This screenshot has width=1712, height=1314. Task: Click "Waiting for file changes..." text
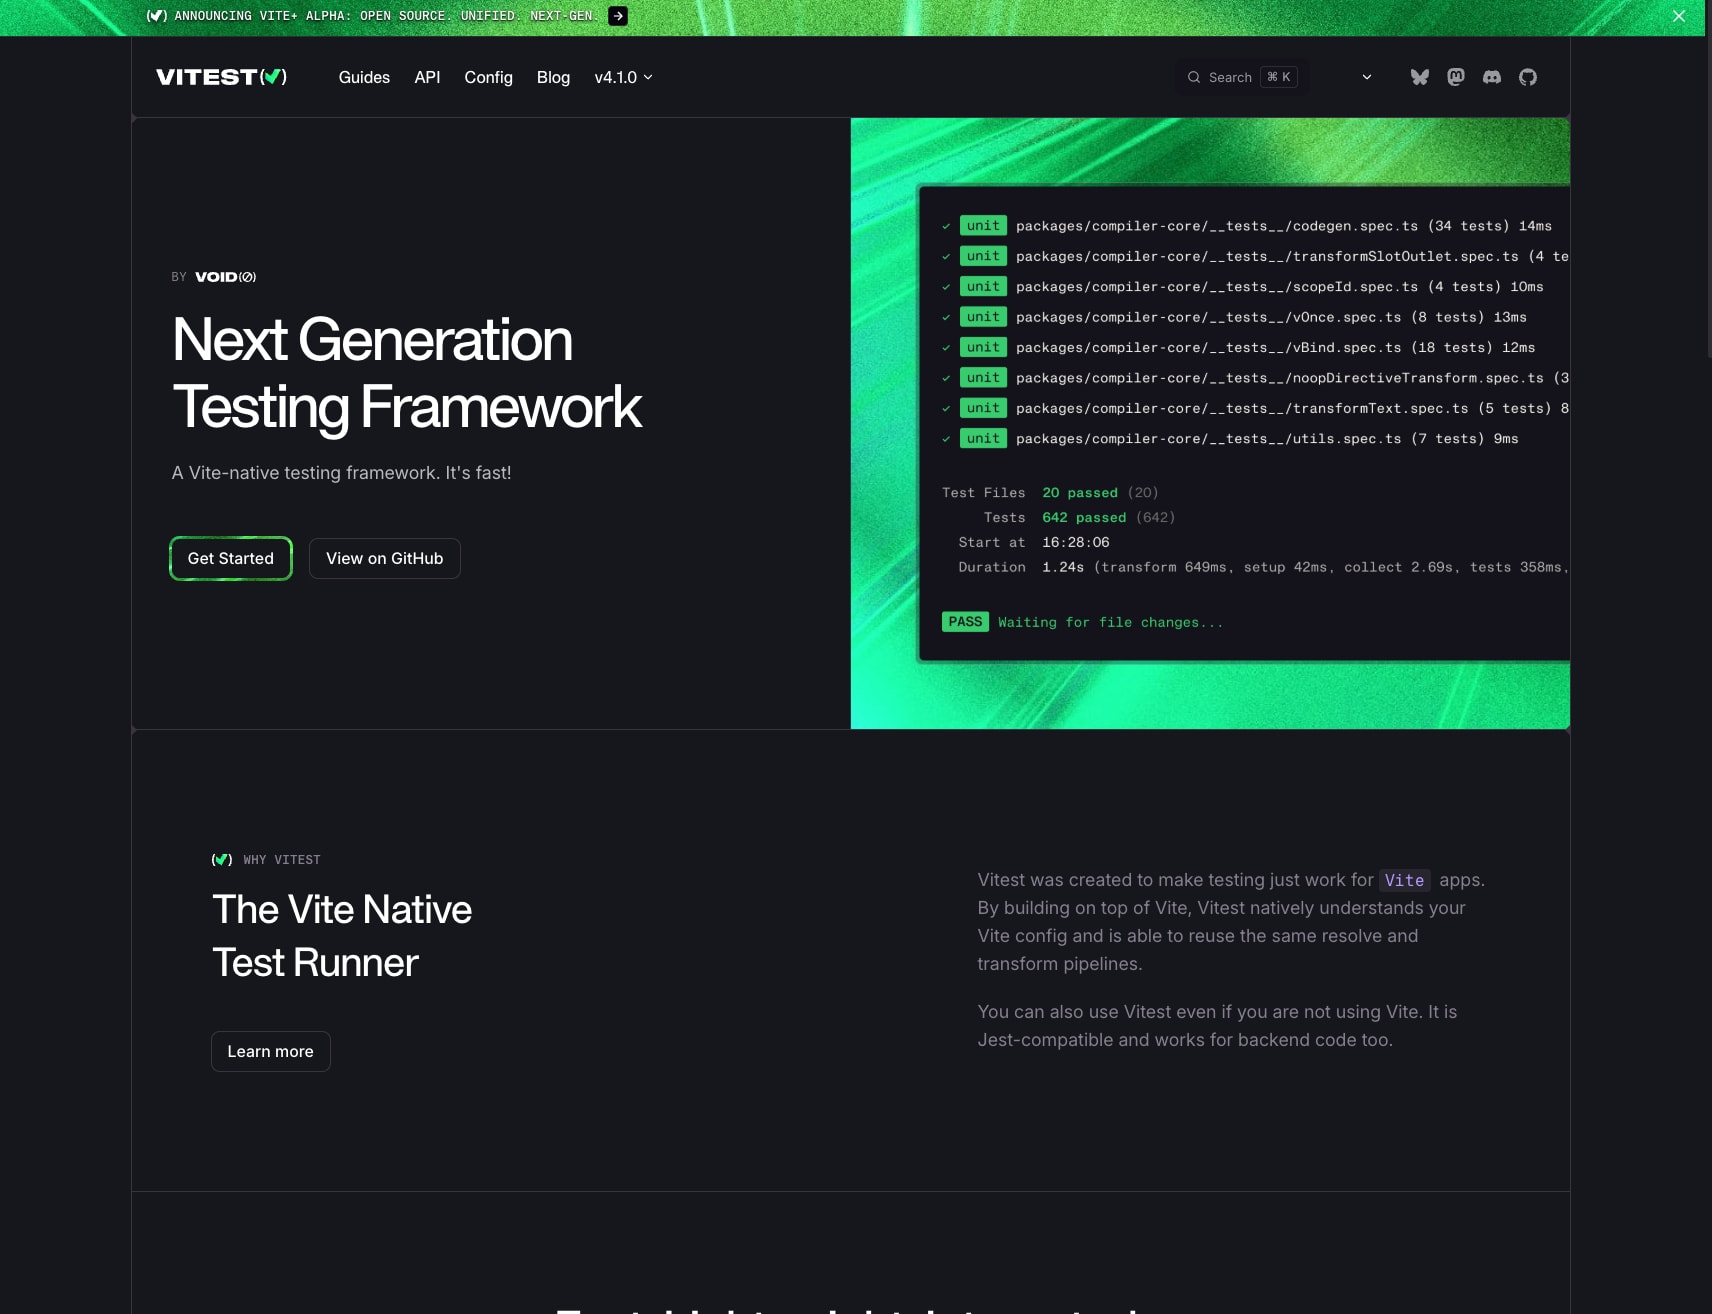tap(1110, 622)
